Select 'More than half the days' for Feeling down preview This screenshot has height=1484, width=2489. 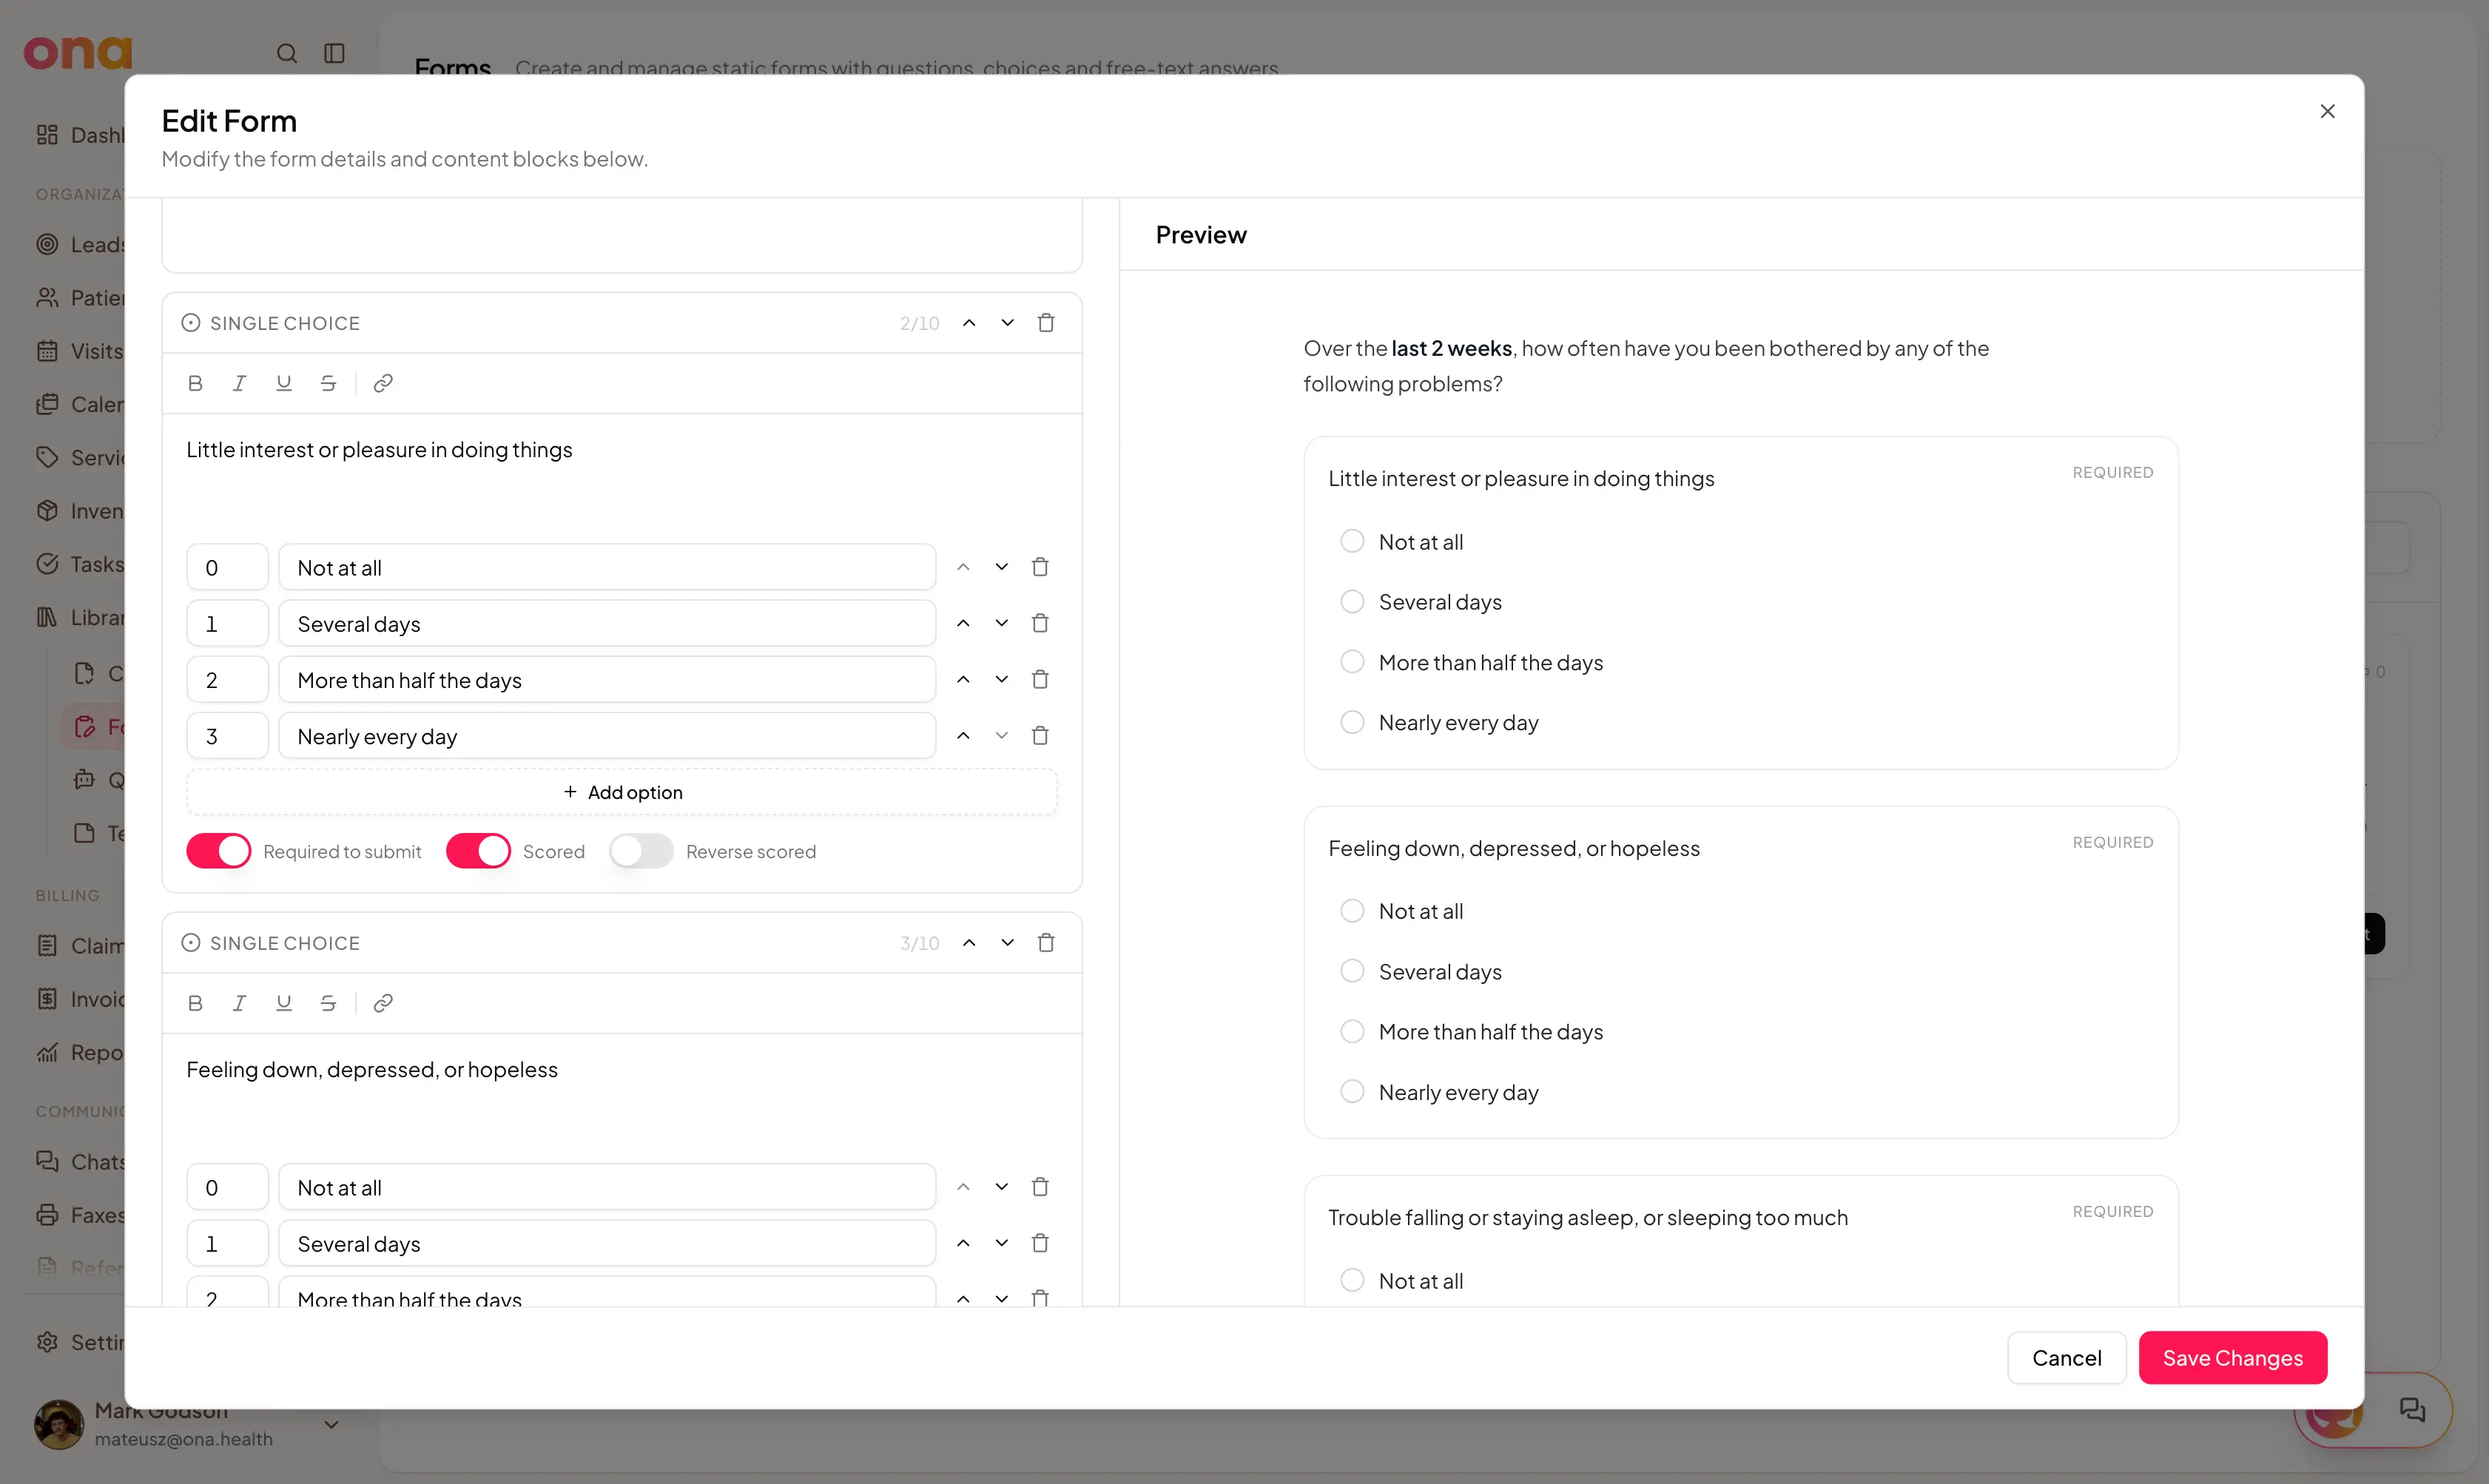click(1352, 1031)
